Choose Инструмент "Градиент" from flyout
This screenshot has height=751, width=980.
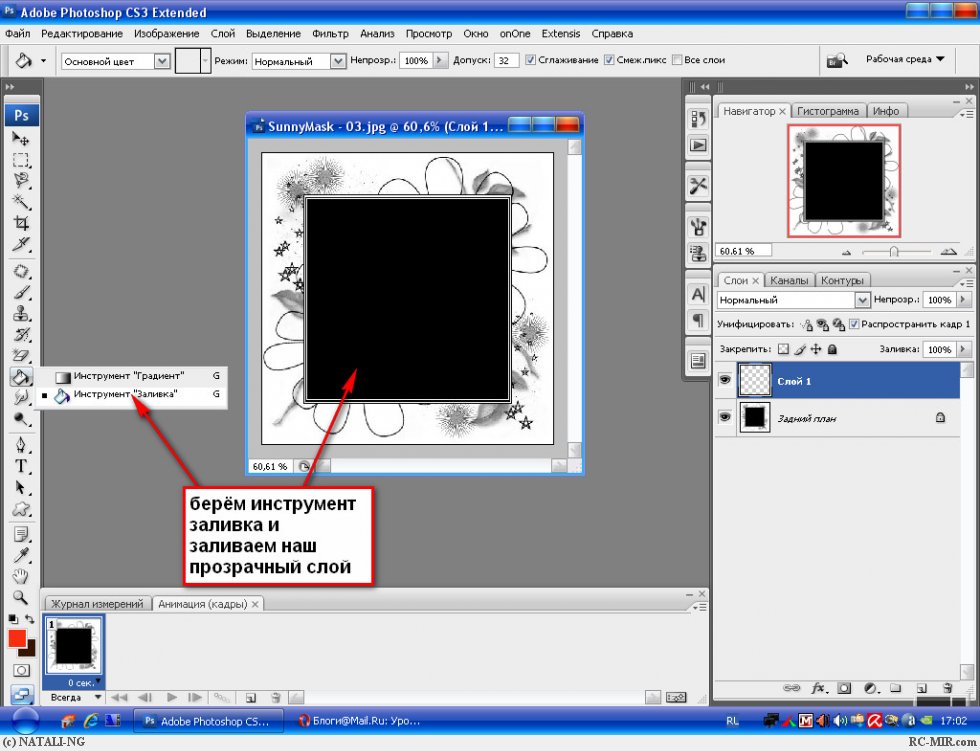tap(131, 376)
